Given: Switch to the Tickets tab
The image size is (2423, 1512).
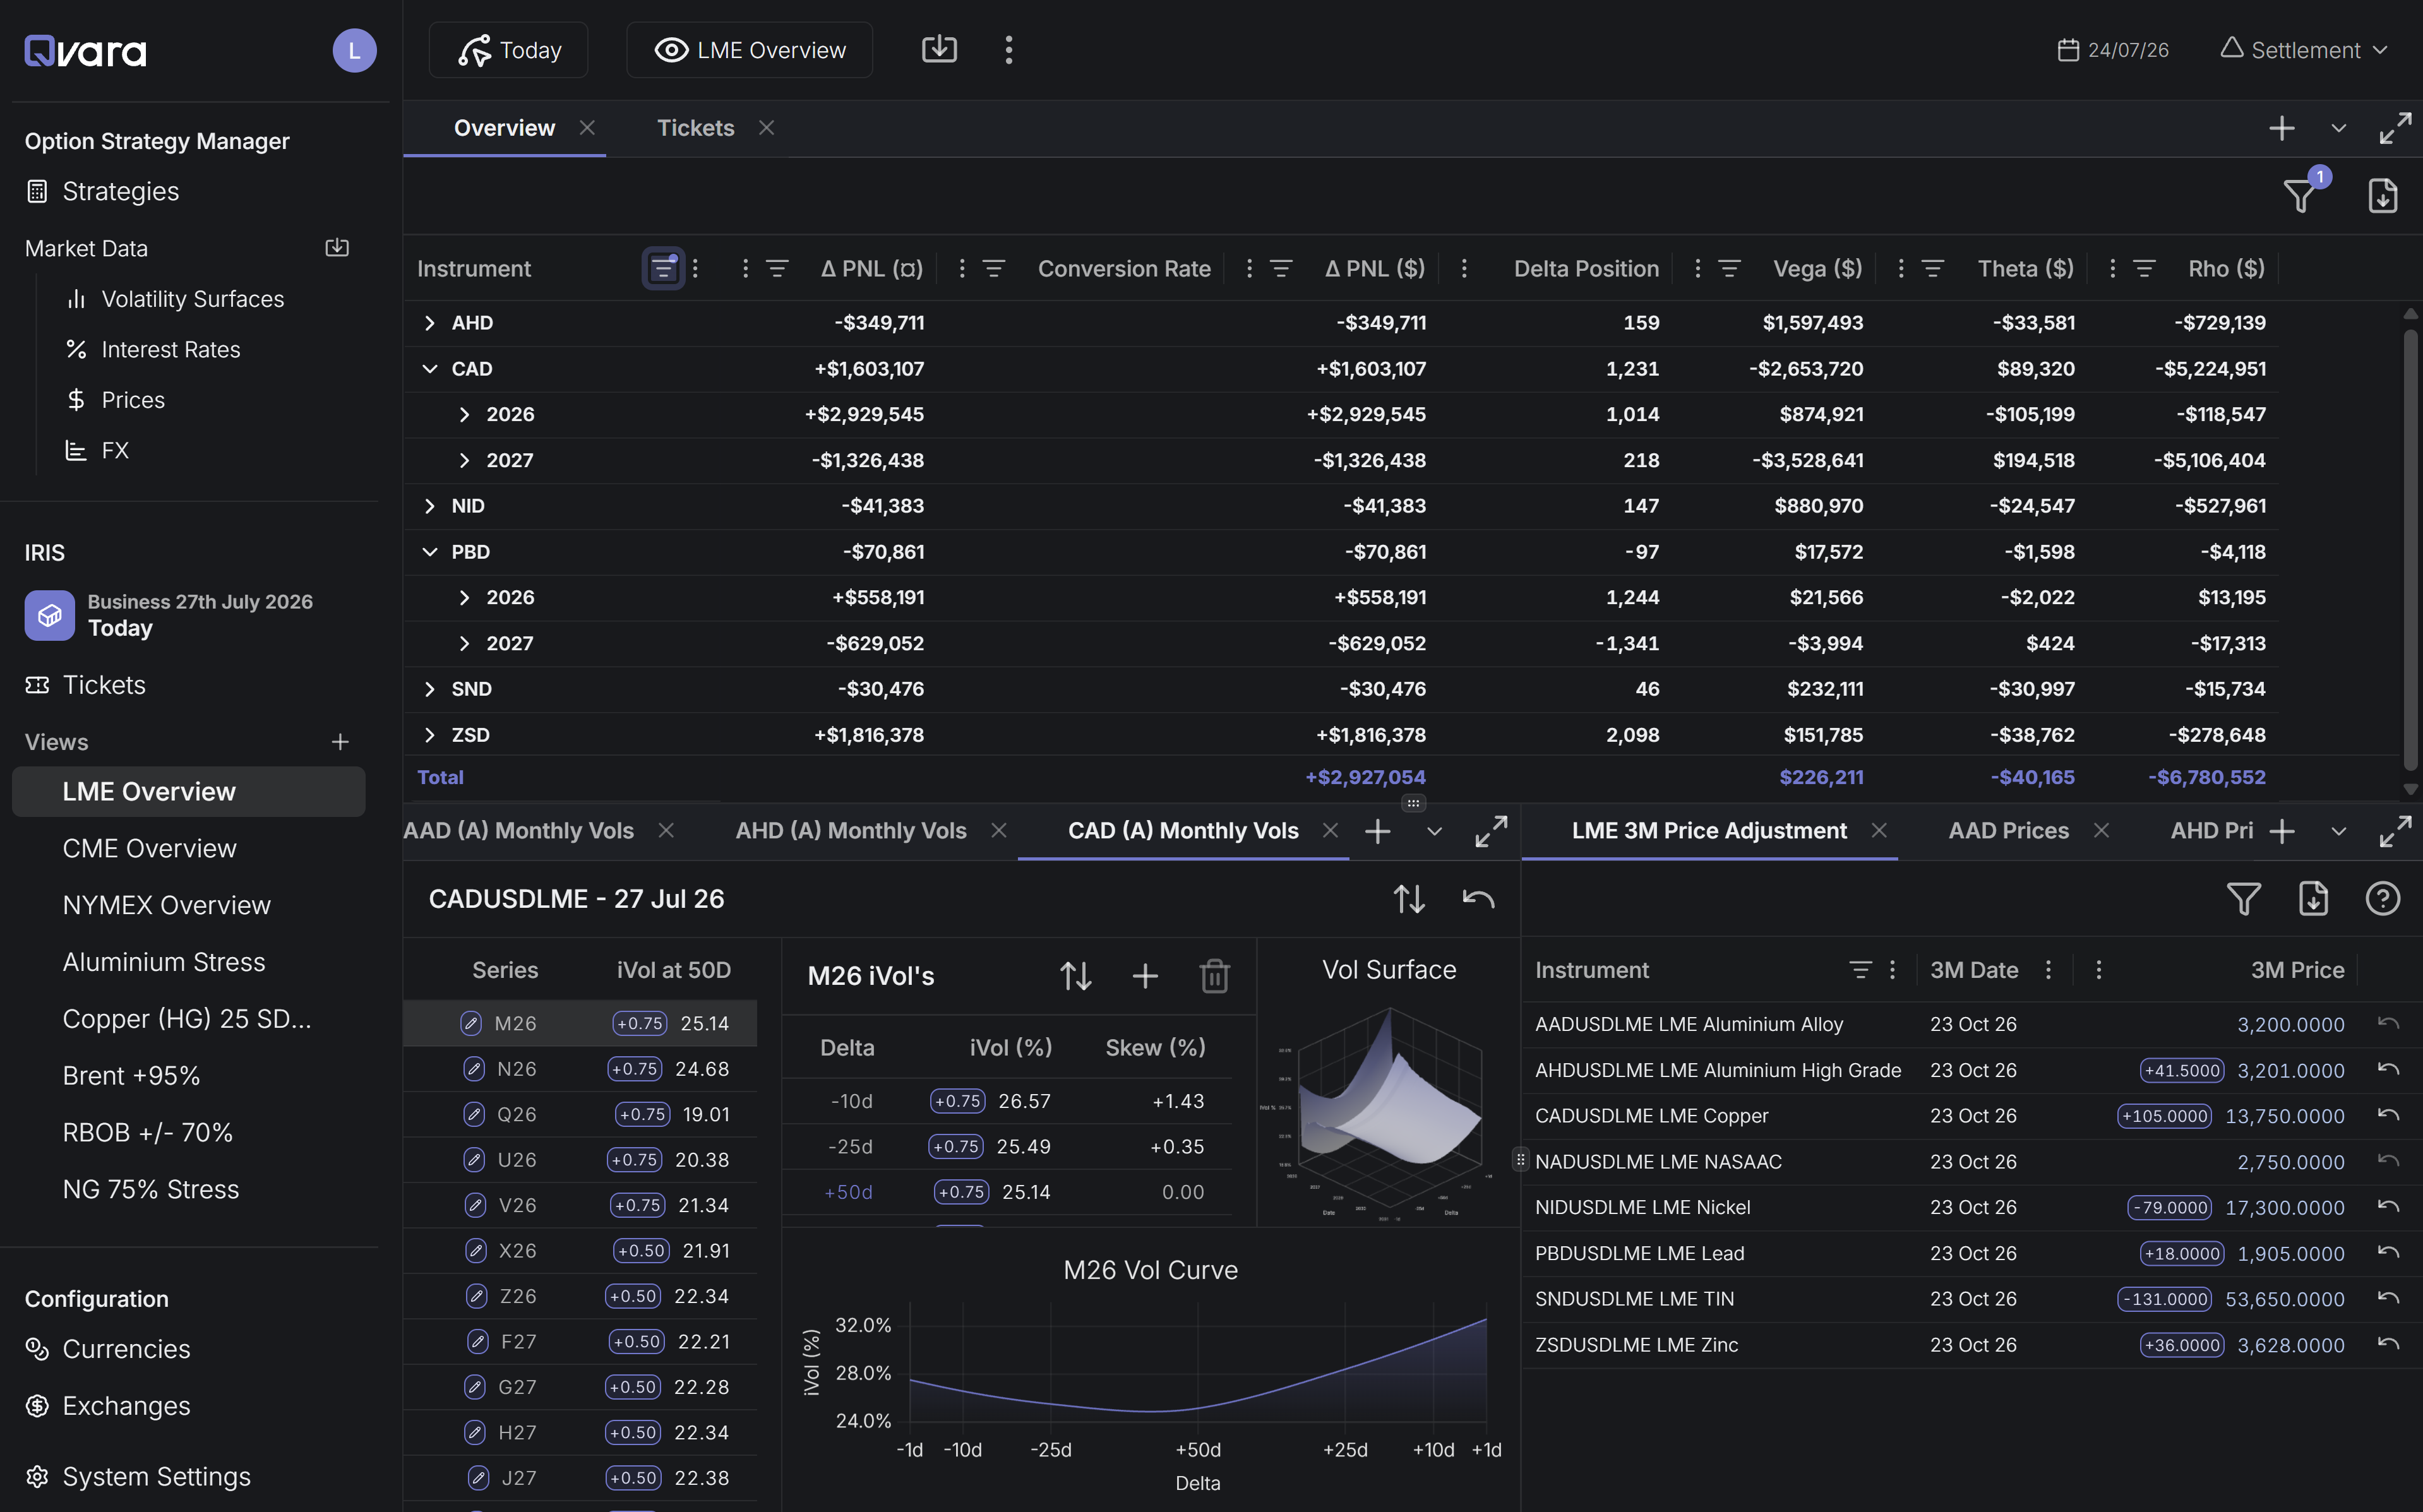Looking at the screenshot, I should [x=695, y=128].
